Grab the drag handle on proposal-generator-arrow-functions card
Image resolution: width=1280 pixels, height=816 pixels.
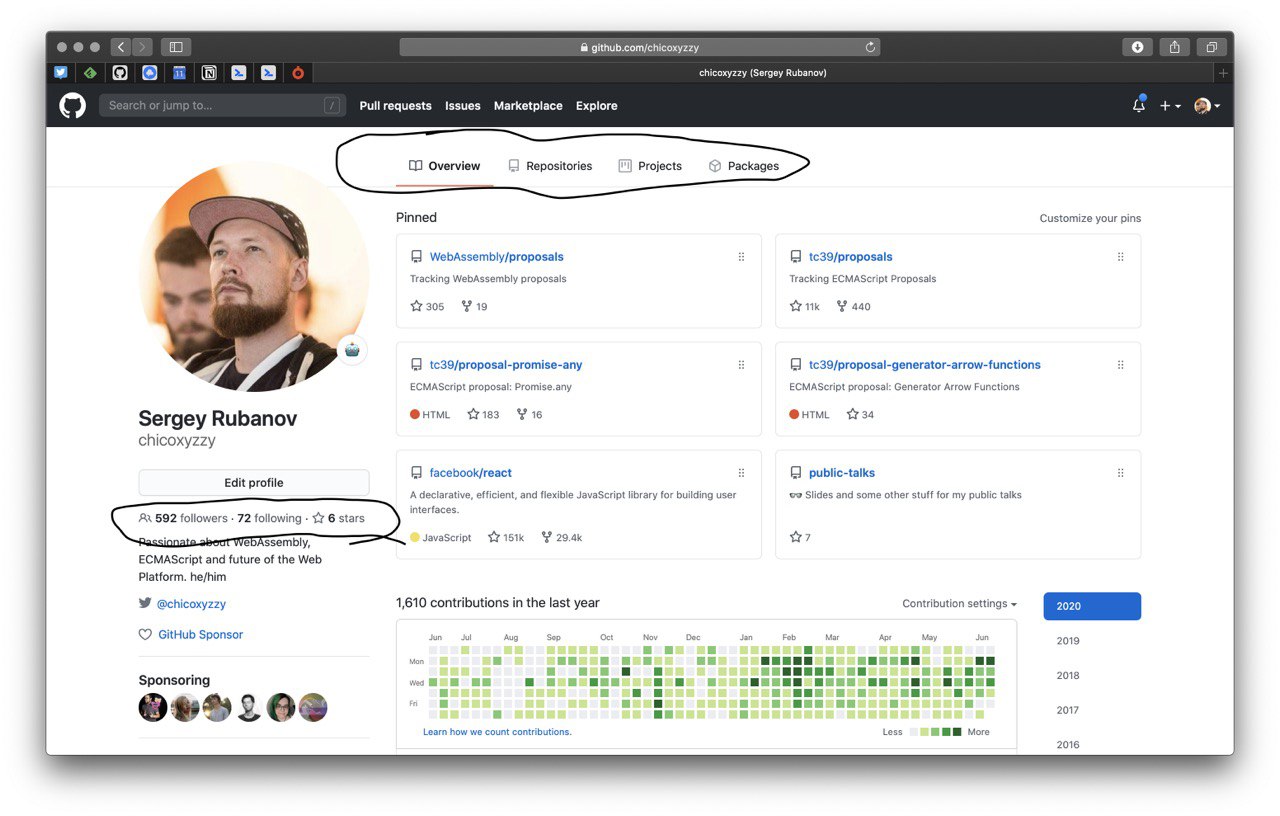1120,365
